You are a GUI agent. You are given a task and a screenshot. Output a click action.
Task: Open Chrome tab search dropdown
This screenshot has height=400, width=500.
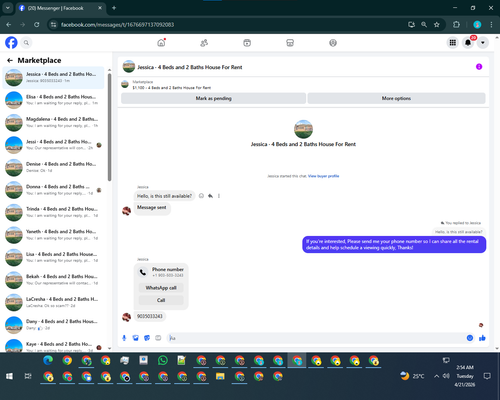coord(8,8)
